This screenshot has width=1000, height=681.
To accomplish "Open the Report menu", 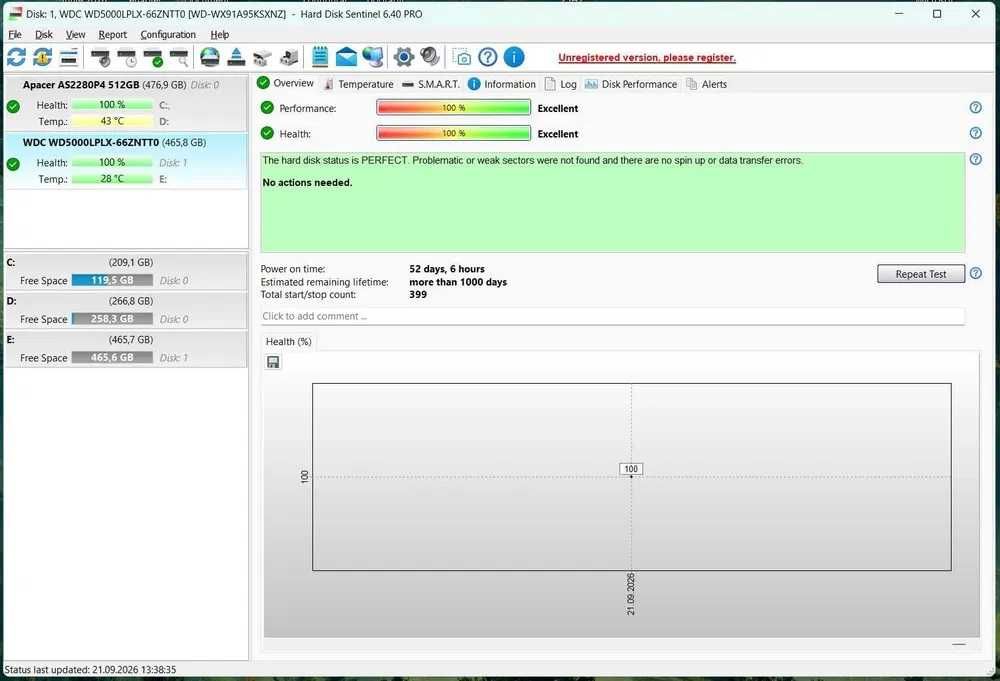I will tap(113, 34).
